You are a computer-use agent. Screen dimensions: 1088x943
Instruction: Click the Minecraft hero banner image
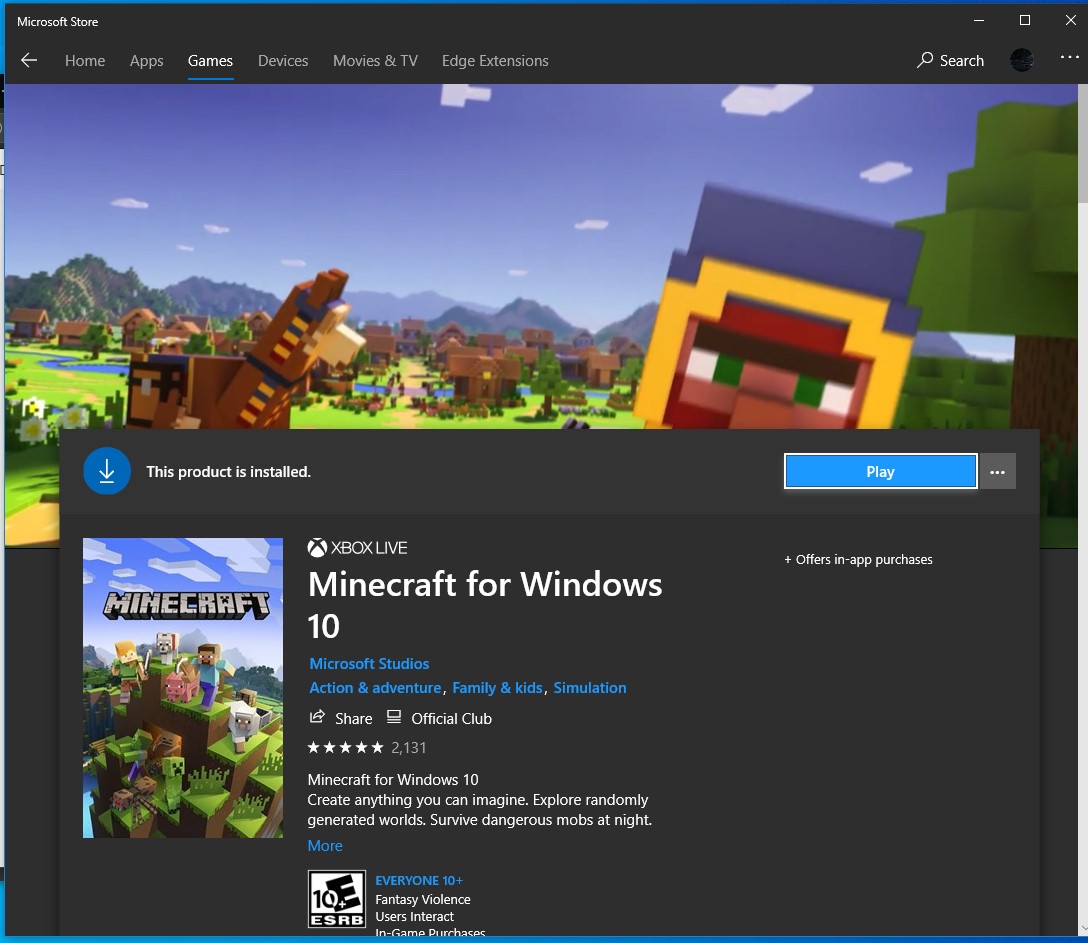[541, 257]
